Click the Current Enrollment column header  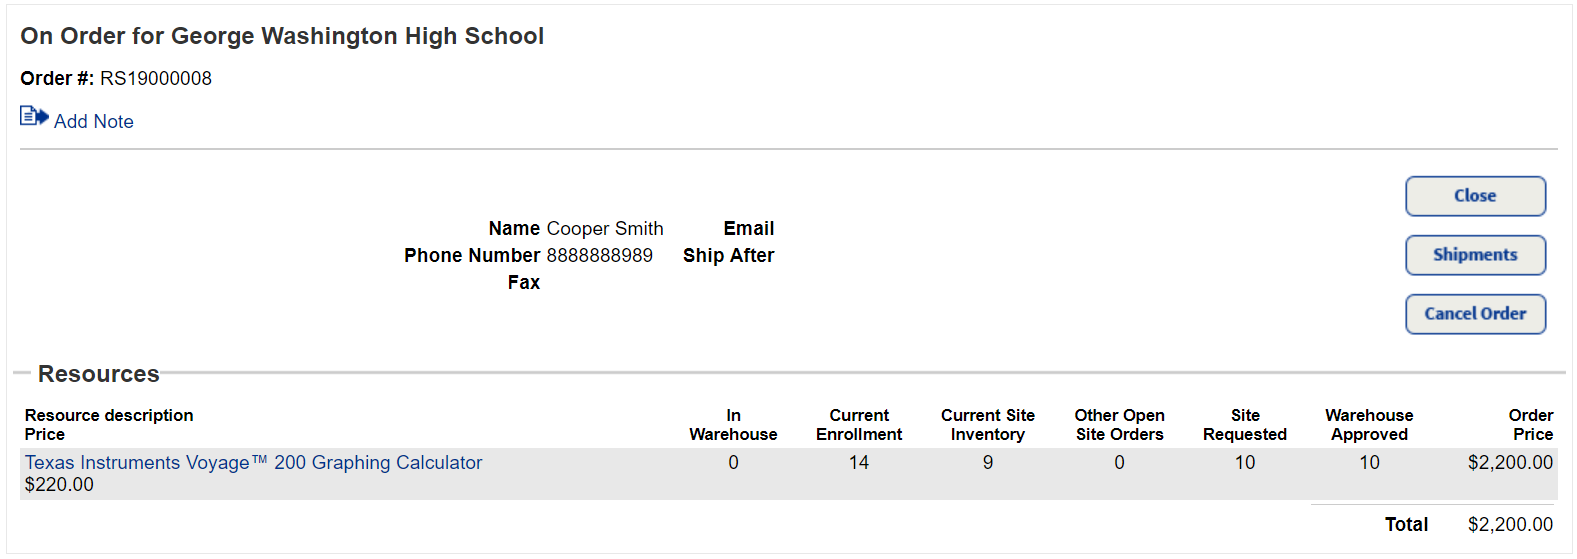pyautogui.click(x=859, y=425)
